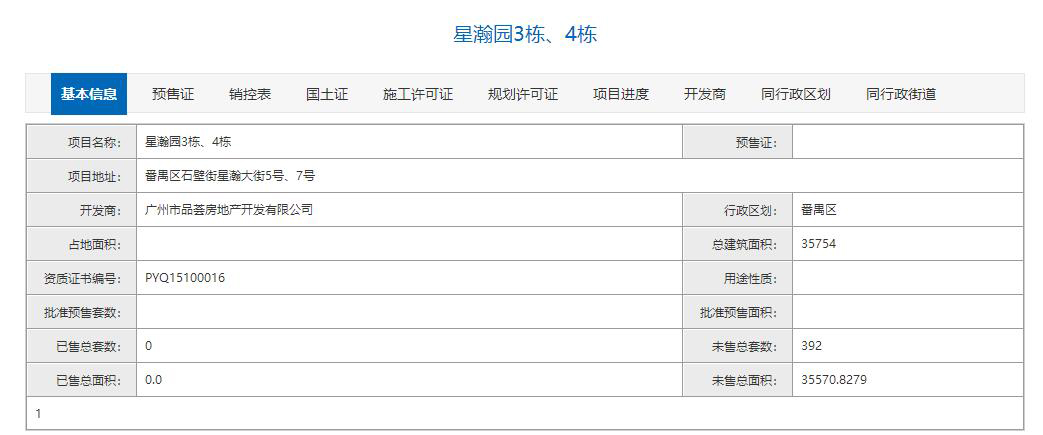Screen dimensions: 1043x435
Task: Open the 国土证 tab
Action: (x=327, y=94)
